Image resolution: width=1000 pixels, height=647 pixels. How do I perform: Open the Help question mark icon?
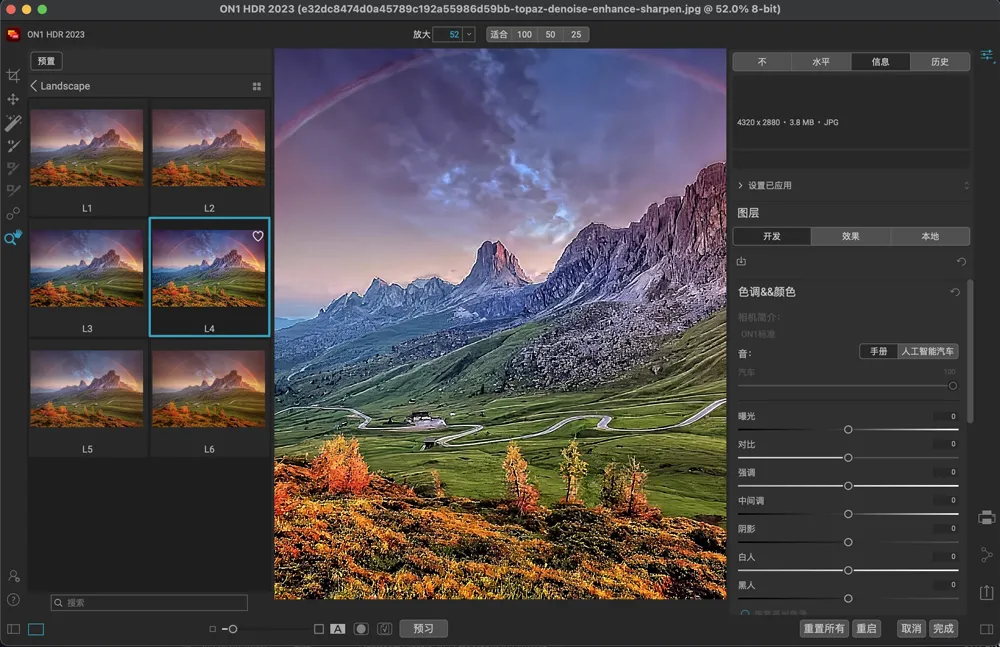click(13, 600)
